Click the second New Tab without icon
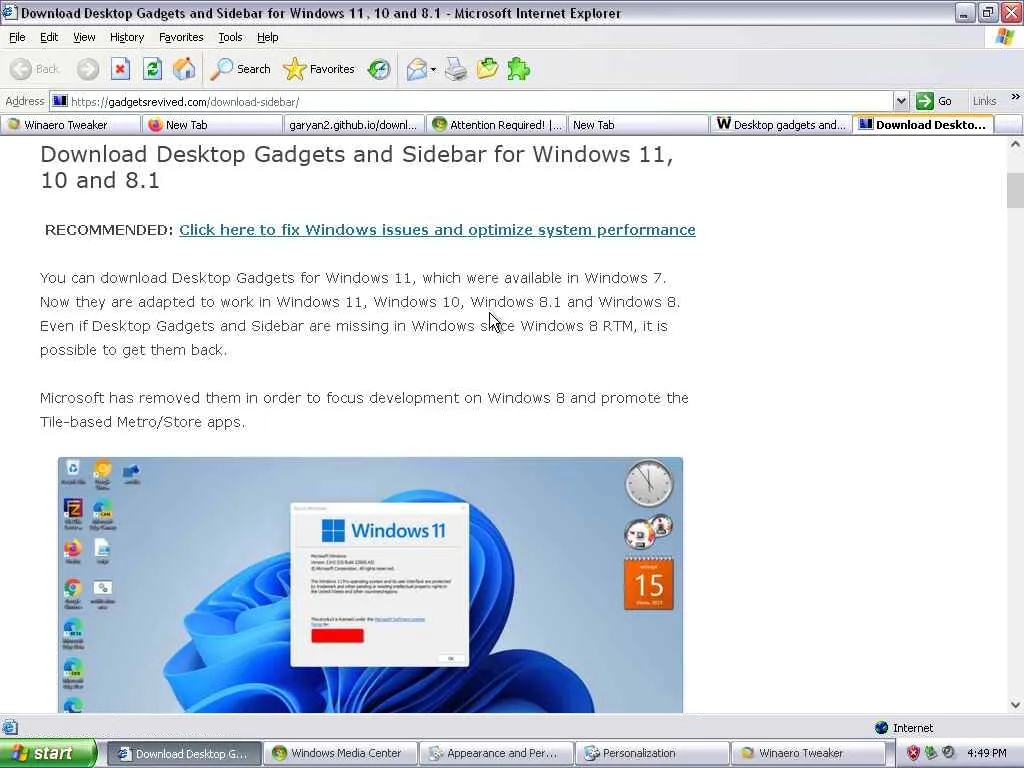The image size is (1024, 768). click(x=639, y=125)
